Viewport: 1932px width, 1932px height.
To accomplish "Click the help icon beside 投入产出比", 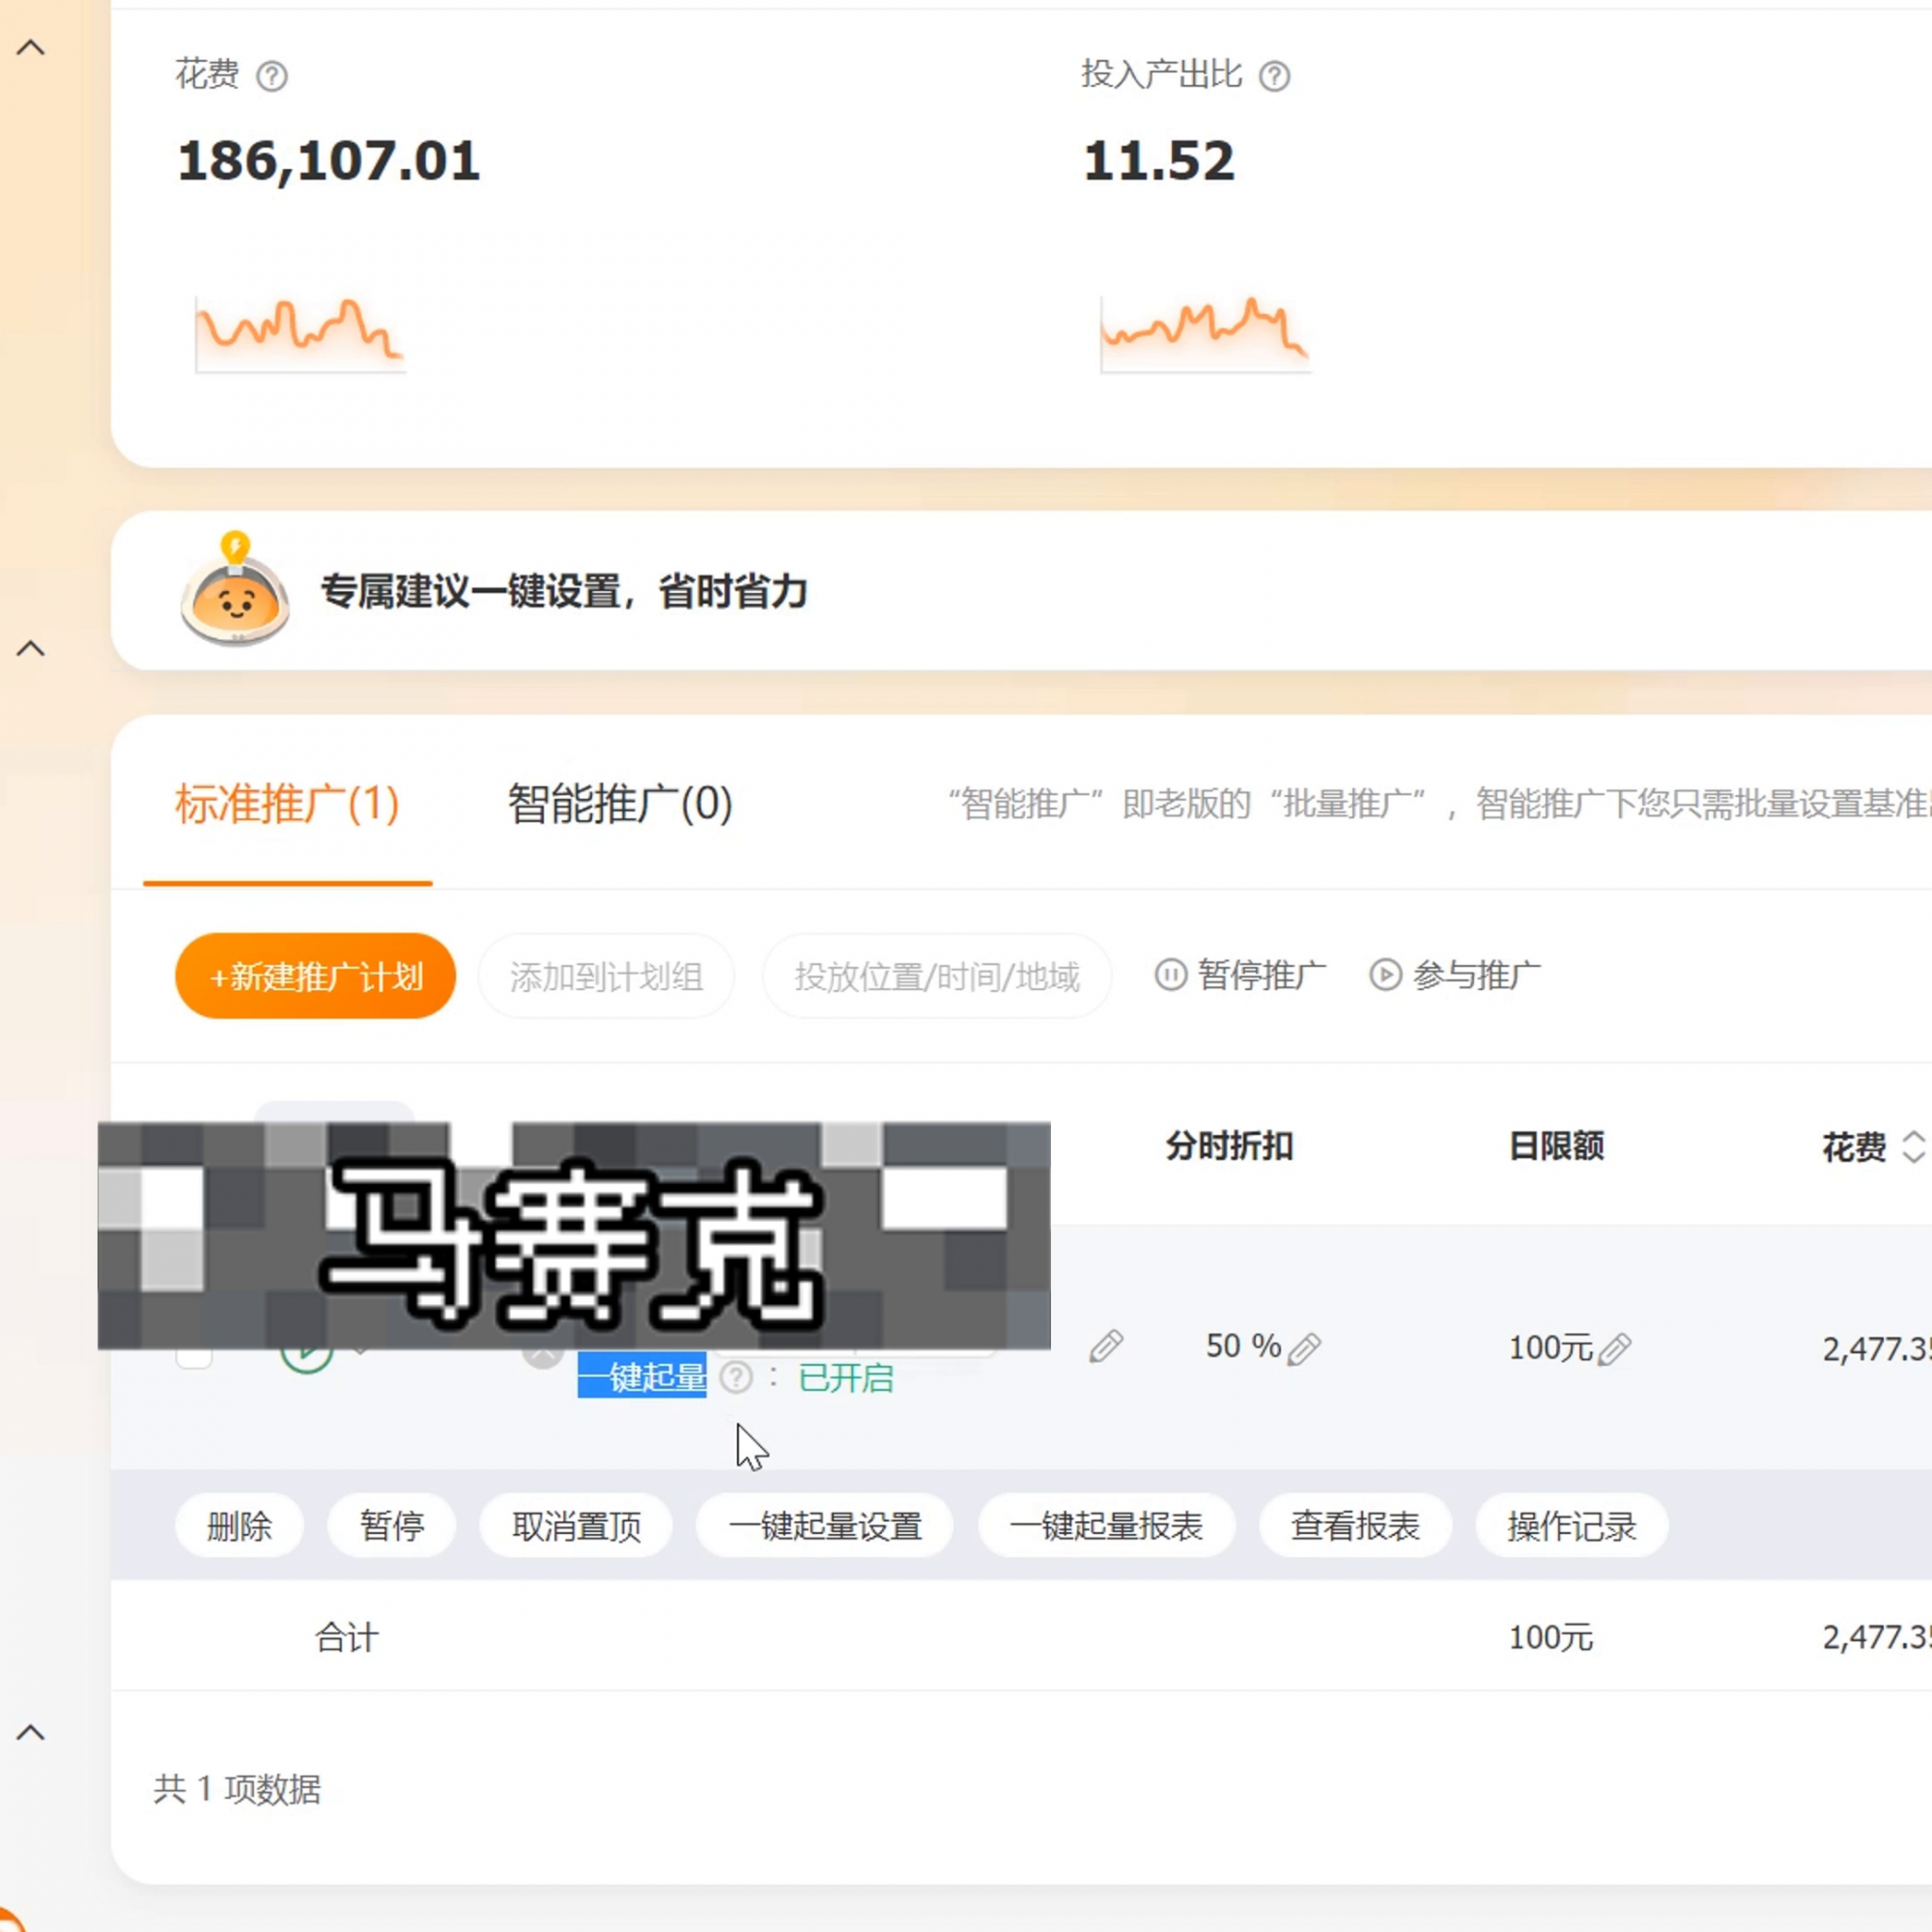I will pos(1274,76).
